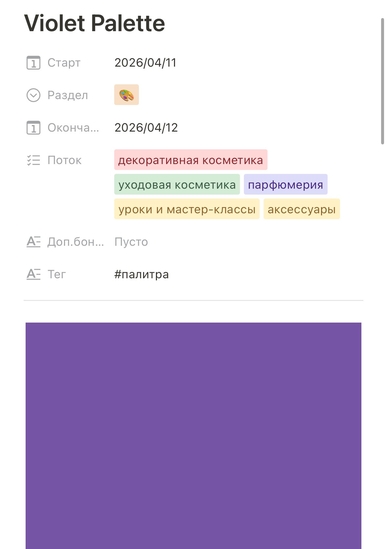The width and height of the screenshot is (387, 549).
Task: Open the violet color cover image
Action: [x=193, y=436]
